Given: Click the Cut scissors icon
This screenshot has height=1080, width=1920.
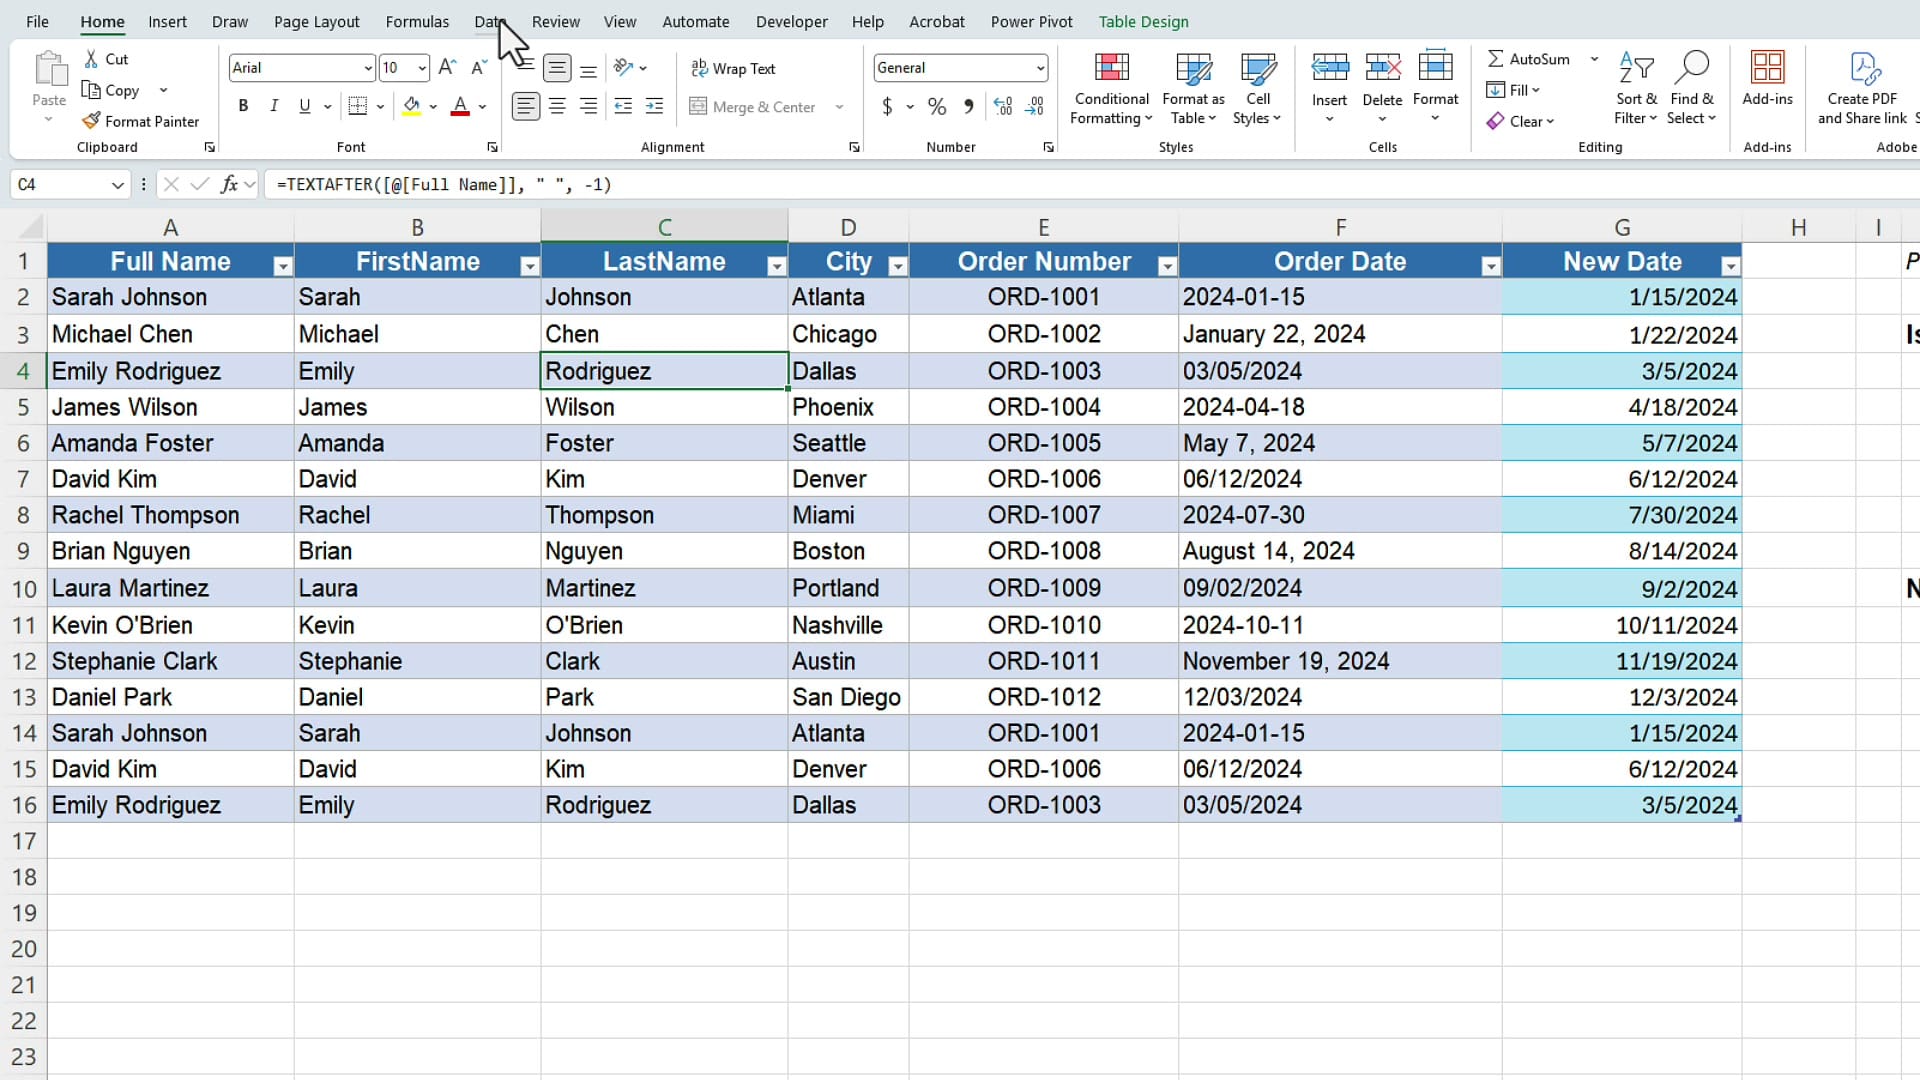Looking at the screenshot, I should [92, 59].
